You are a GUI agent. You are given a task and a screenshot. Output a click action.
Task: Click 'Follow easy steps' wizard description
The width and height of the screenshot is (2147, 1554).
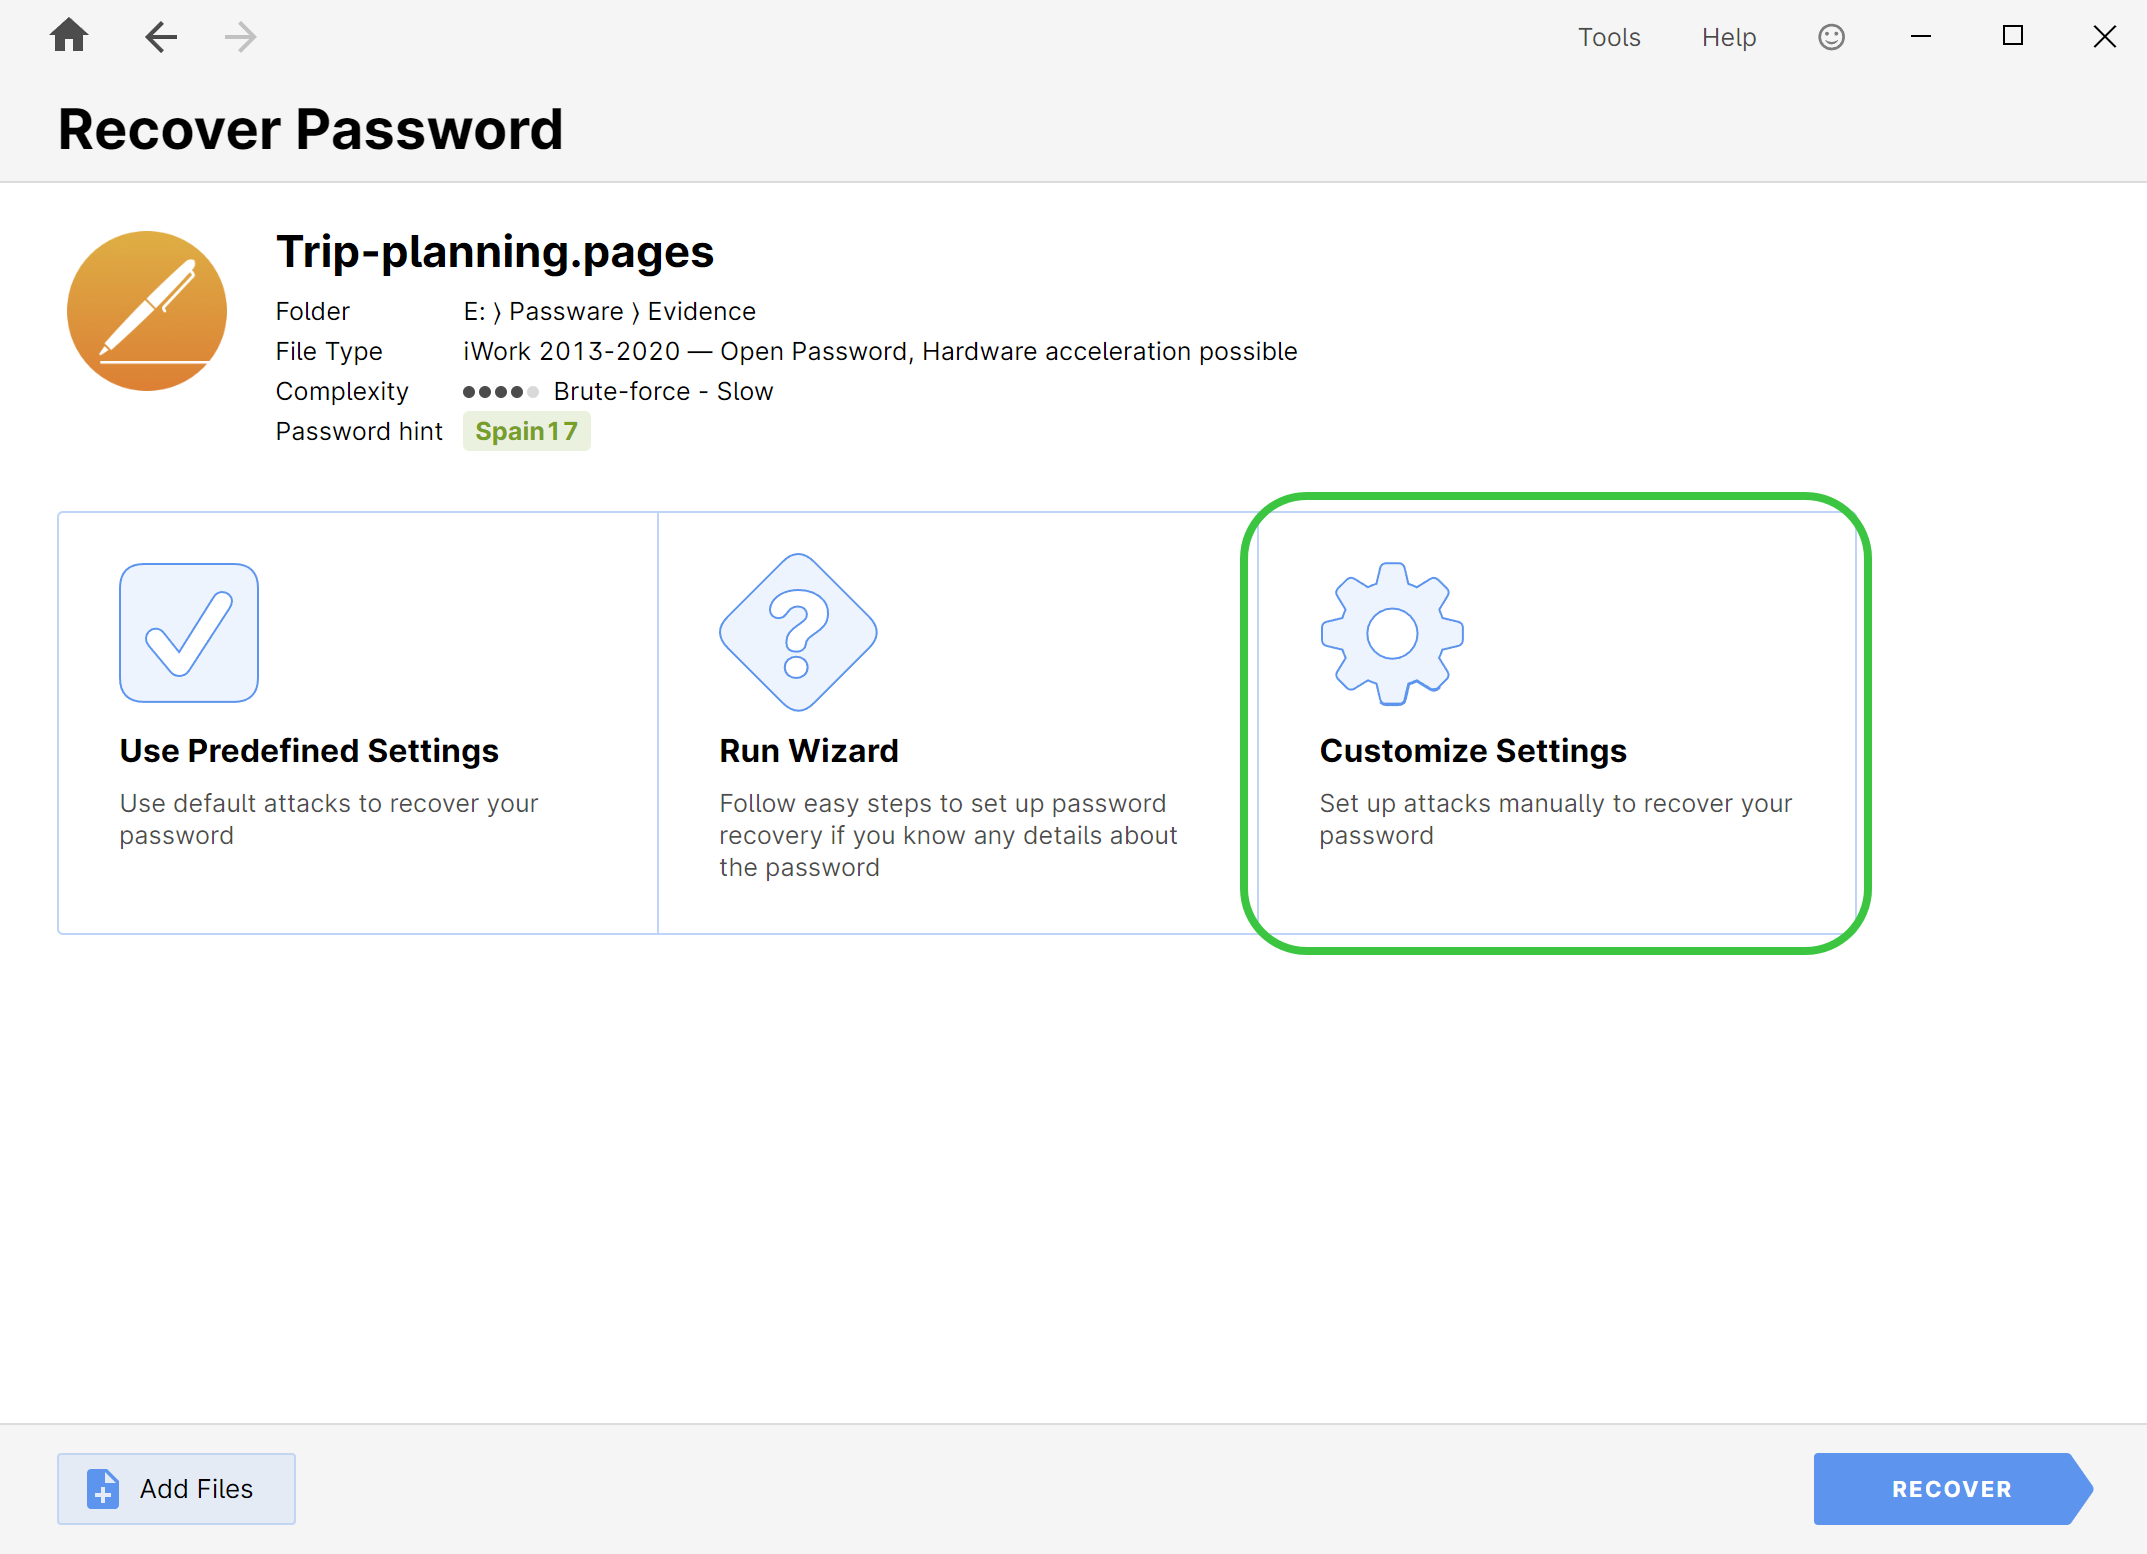pyautogui.click(x=948, y=835)
